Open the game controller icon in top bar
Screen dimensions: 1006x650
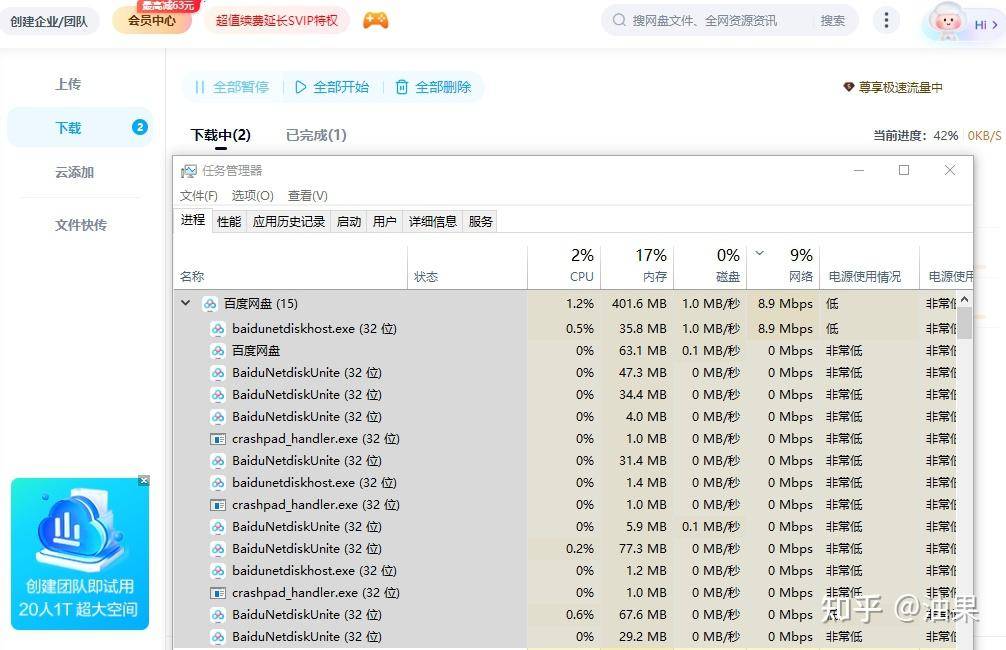375,21
